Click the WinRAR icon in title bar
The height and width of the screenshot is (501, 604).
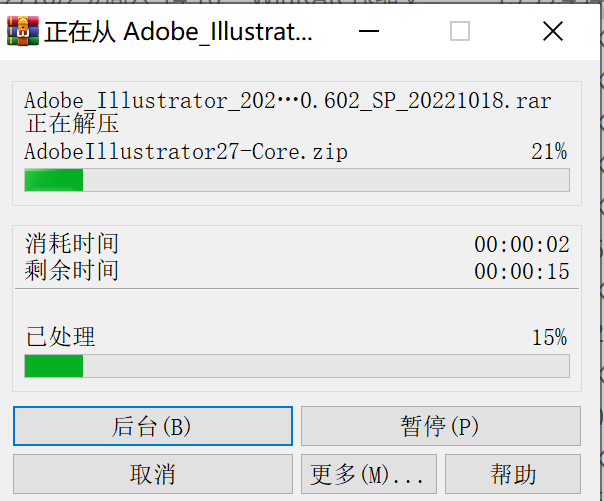coord(23,31)
